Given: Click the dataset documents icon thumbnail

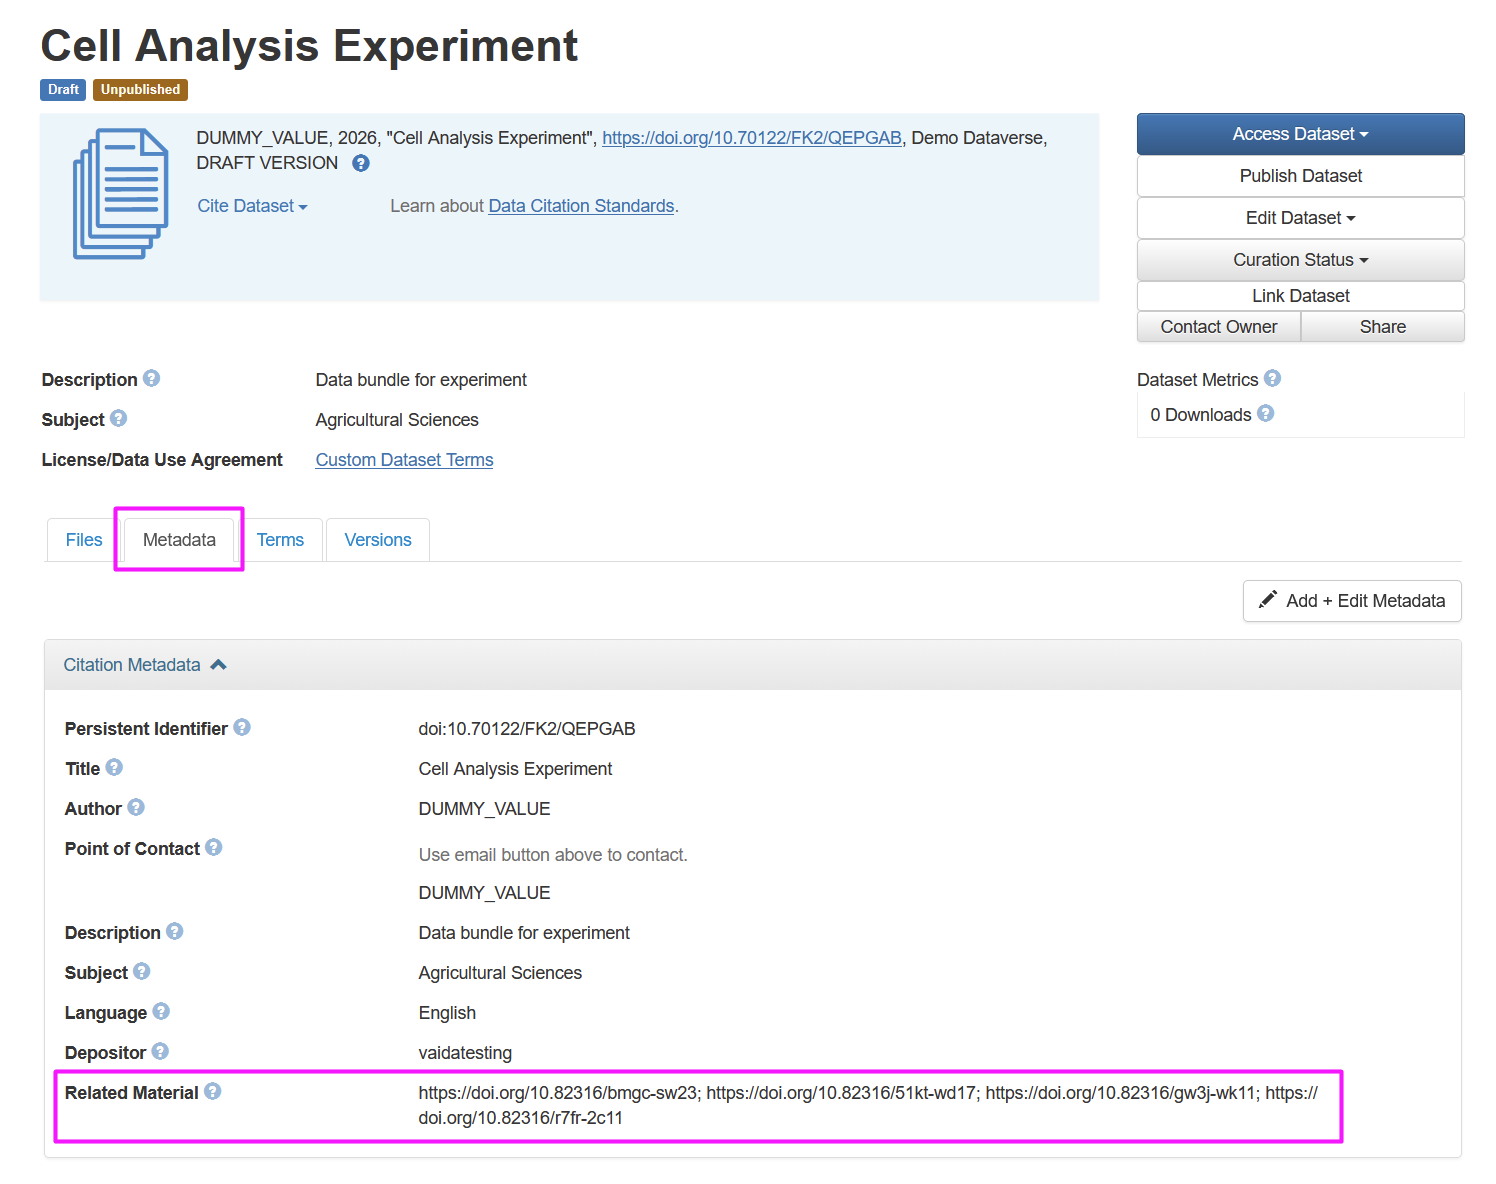Looking at the screenshot, I should [120, 194].
